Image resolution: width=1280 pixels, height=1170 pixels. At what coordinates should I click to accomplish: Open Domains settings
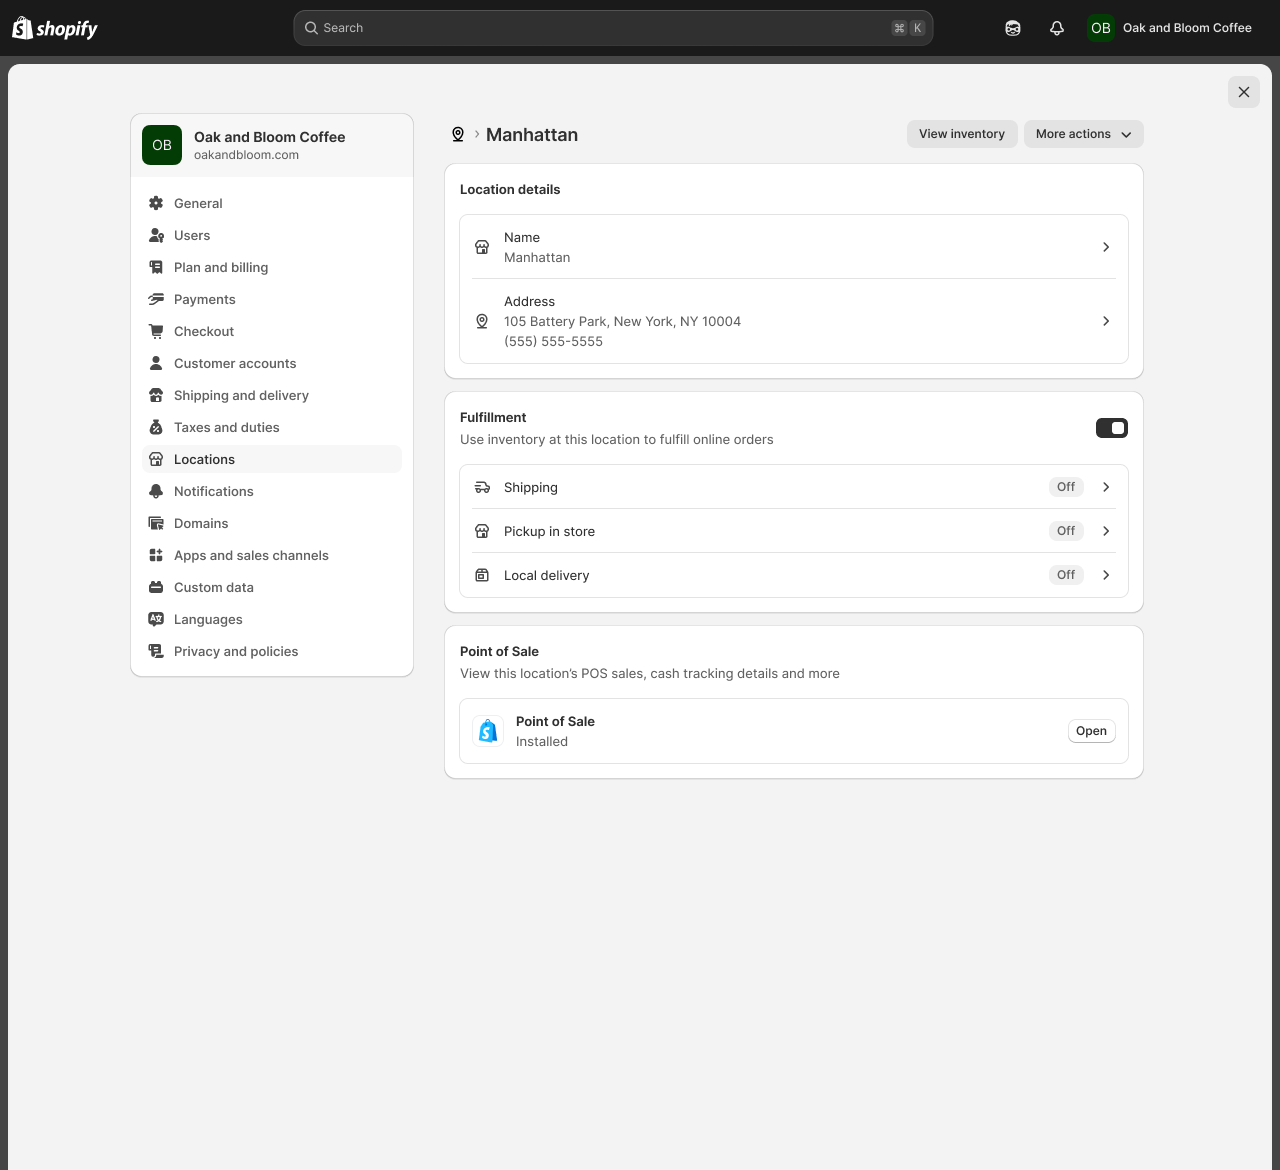[x=272, y=523]
